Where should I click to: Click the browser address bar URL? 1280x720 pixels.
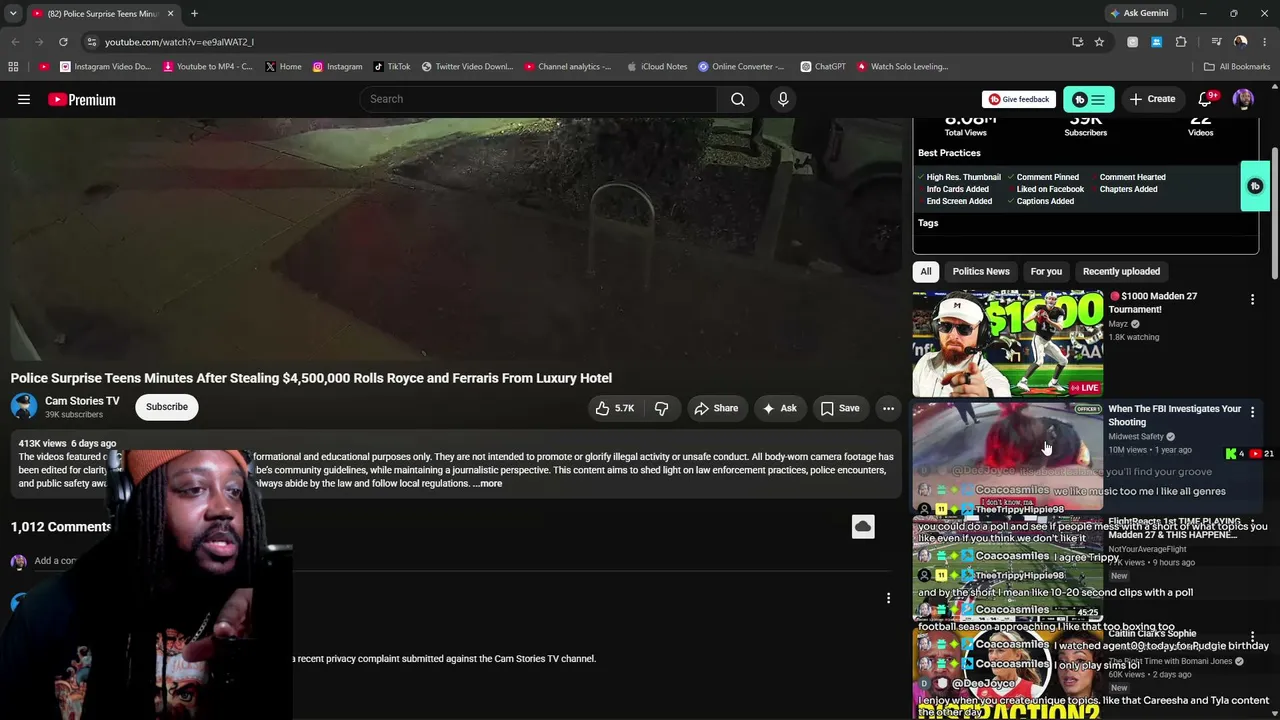[x=179, y=42]
